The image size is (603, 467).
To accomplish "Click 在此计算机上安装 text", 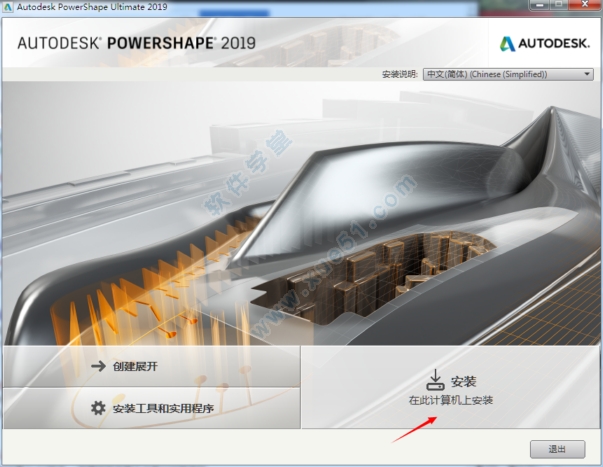I will (x=451, y=400).
